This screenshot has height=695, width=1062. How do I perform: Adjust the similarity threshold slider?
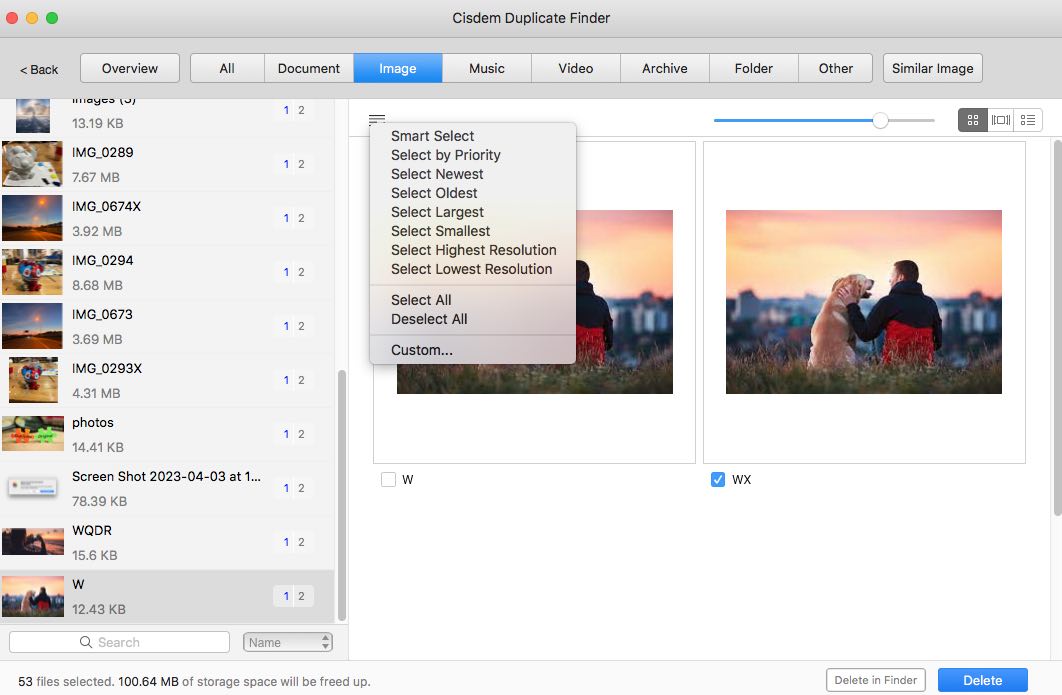(880, 120)
